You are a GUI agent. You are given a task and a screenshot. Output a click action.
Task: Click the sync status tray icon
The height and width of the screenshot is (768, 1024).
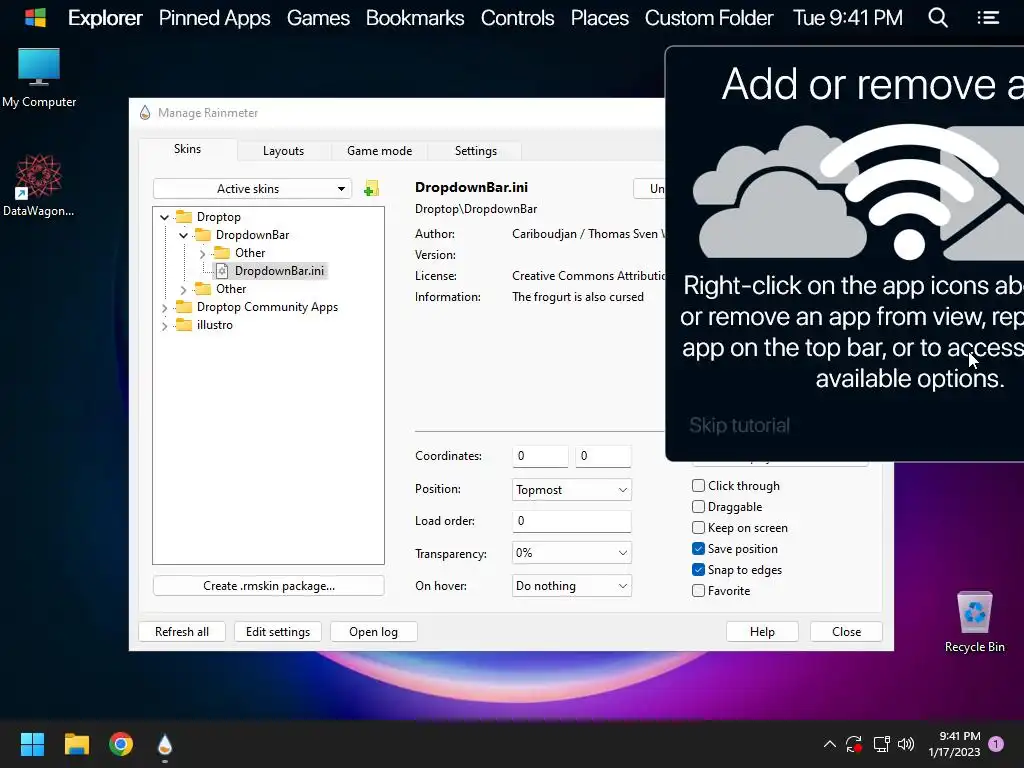tap(854, 744)
